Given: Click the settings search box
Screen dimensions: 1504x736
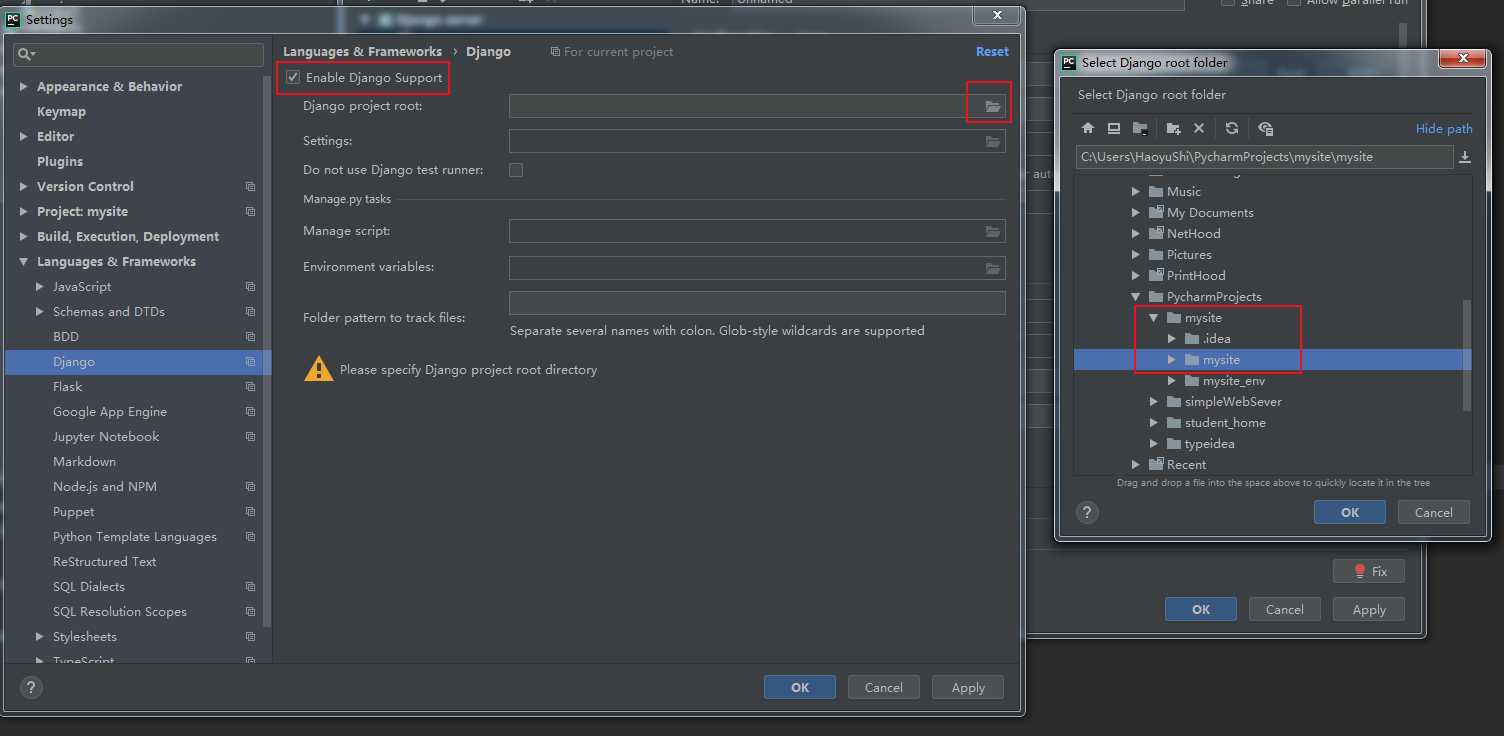Looking at the screenshot, I should (x=139, y=54).
